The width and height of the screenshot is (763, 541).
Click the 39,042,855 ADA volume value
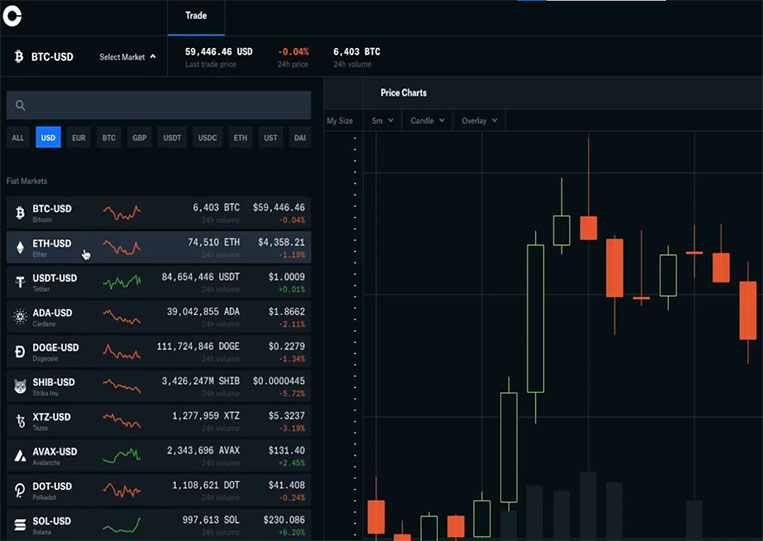click(203, 311)
